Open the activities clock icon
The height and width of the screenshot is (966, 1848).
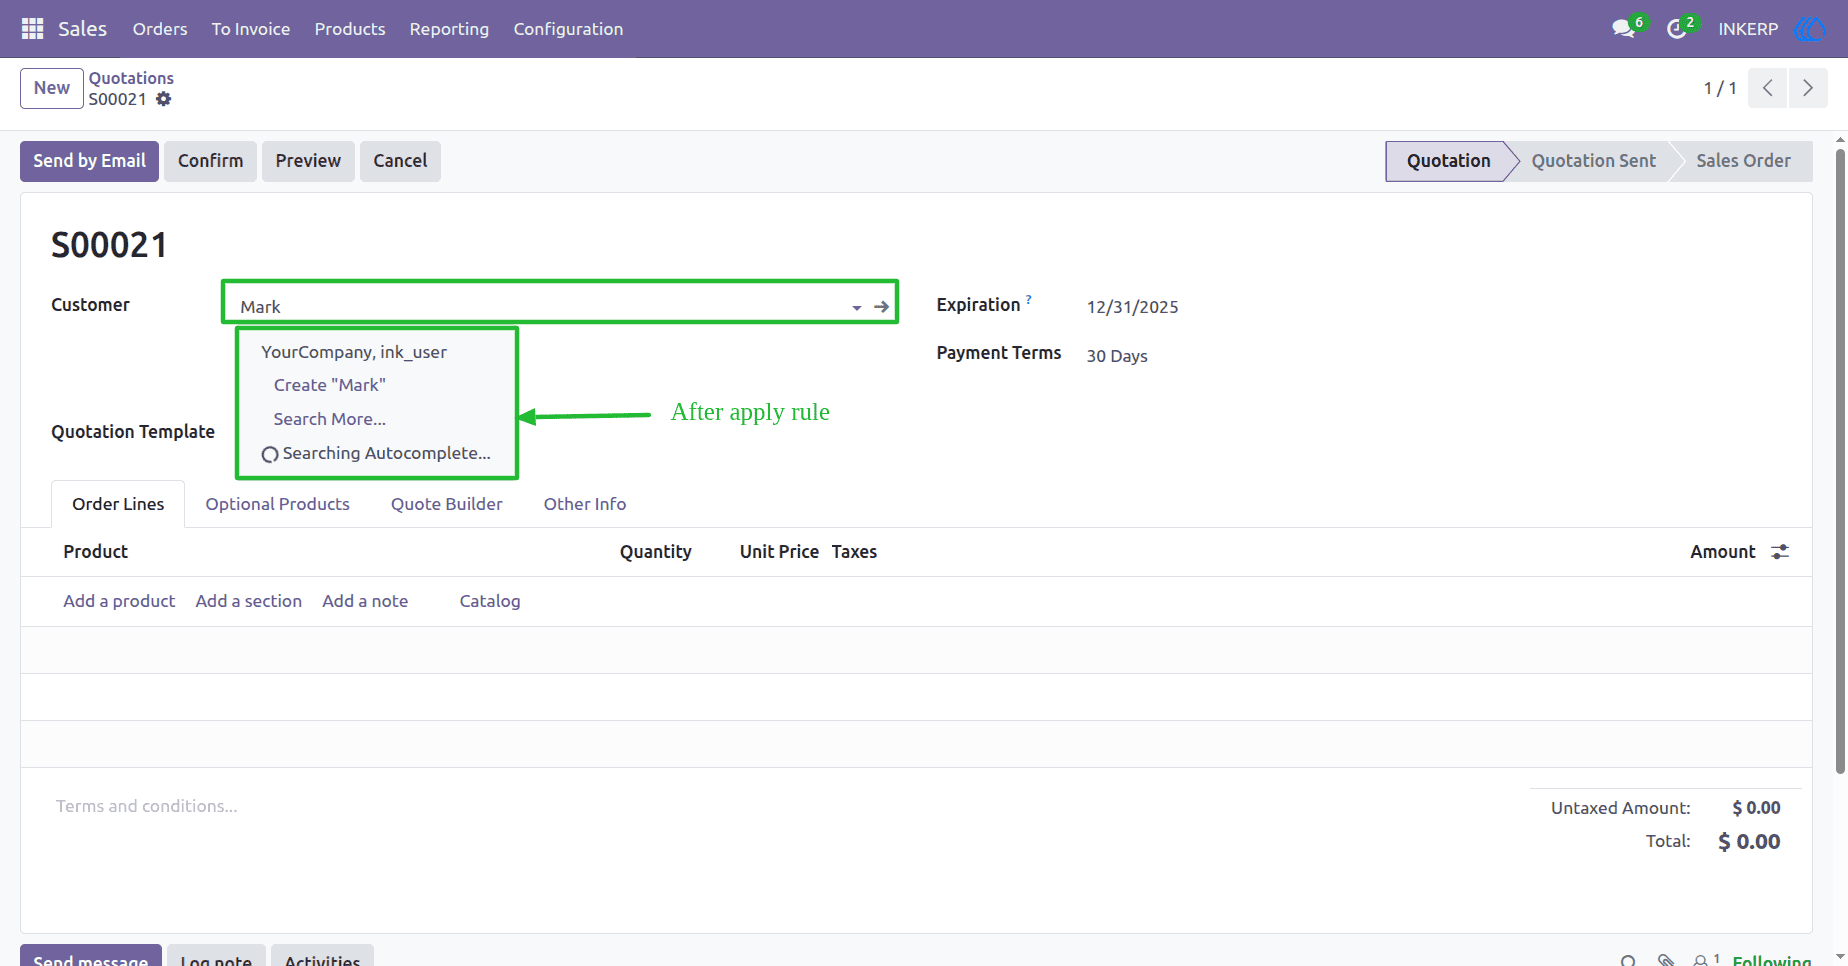tap(1677, 29)
